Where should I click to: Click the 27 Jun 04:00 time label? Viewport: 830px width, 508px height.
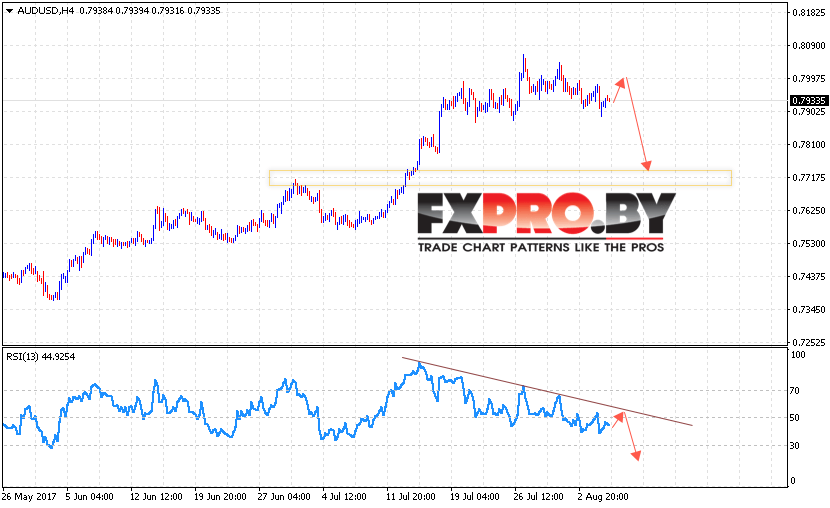pyautogui.click(x=284, y=497)
